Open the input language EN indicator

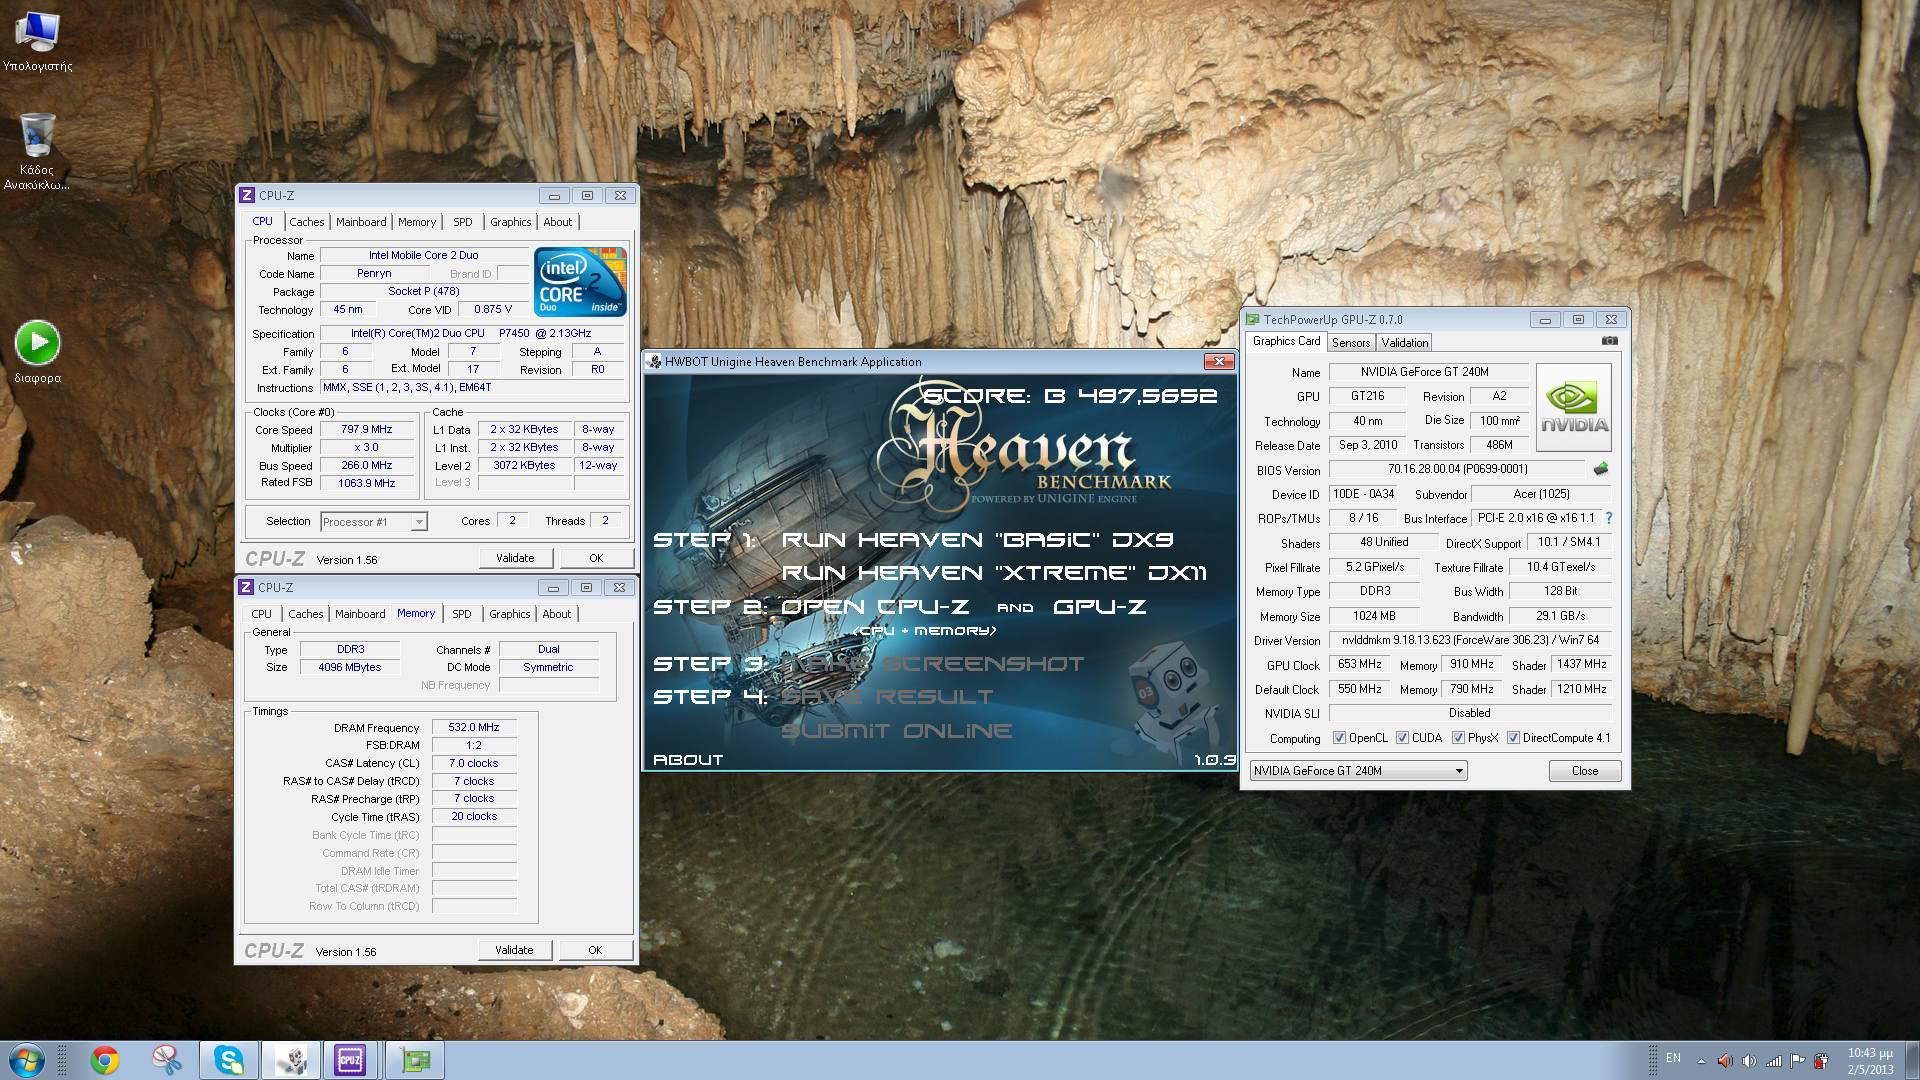(x=1673, y=1058)
